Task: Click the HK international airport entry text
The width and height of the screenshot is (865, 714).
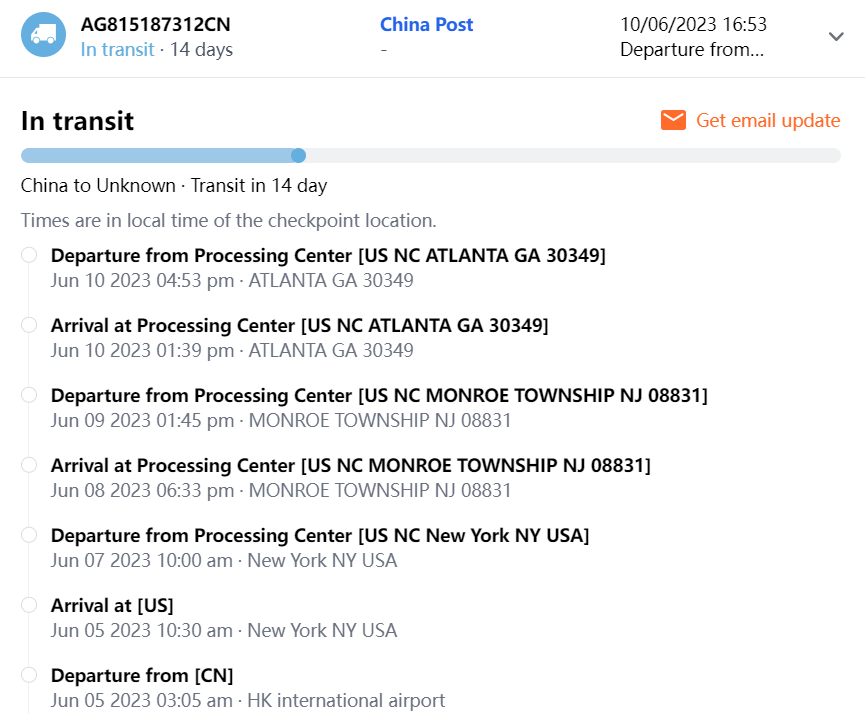Action: point(346,700)
